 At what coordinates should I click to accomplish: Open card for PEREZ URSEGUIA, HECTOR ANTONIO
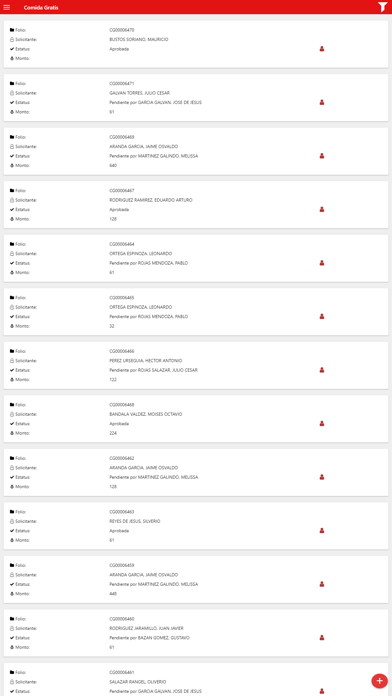pos(196,365)
